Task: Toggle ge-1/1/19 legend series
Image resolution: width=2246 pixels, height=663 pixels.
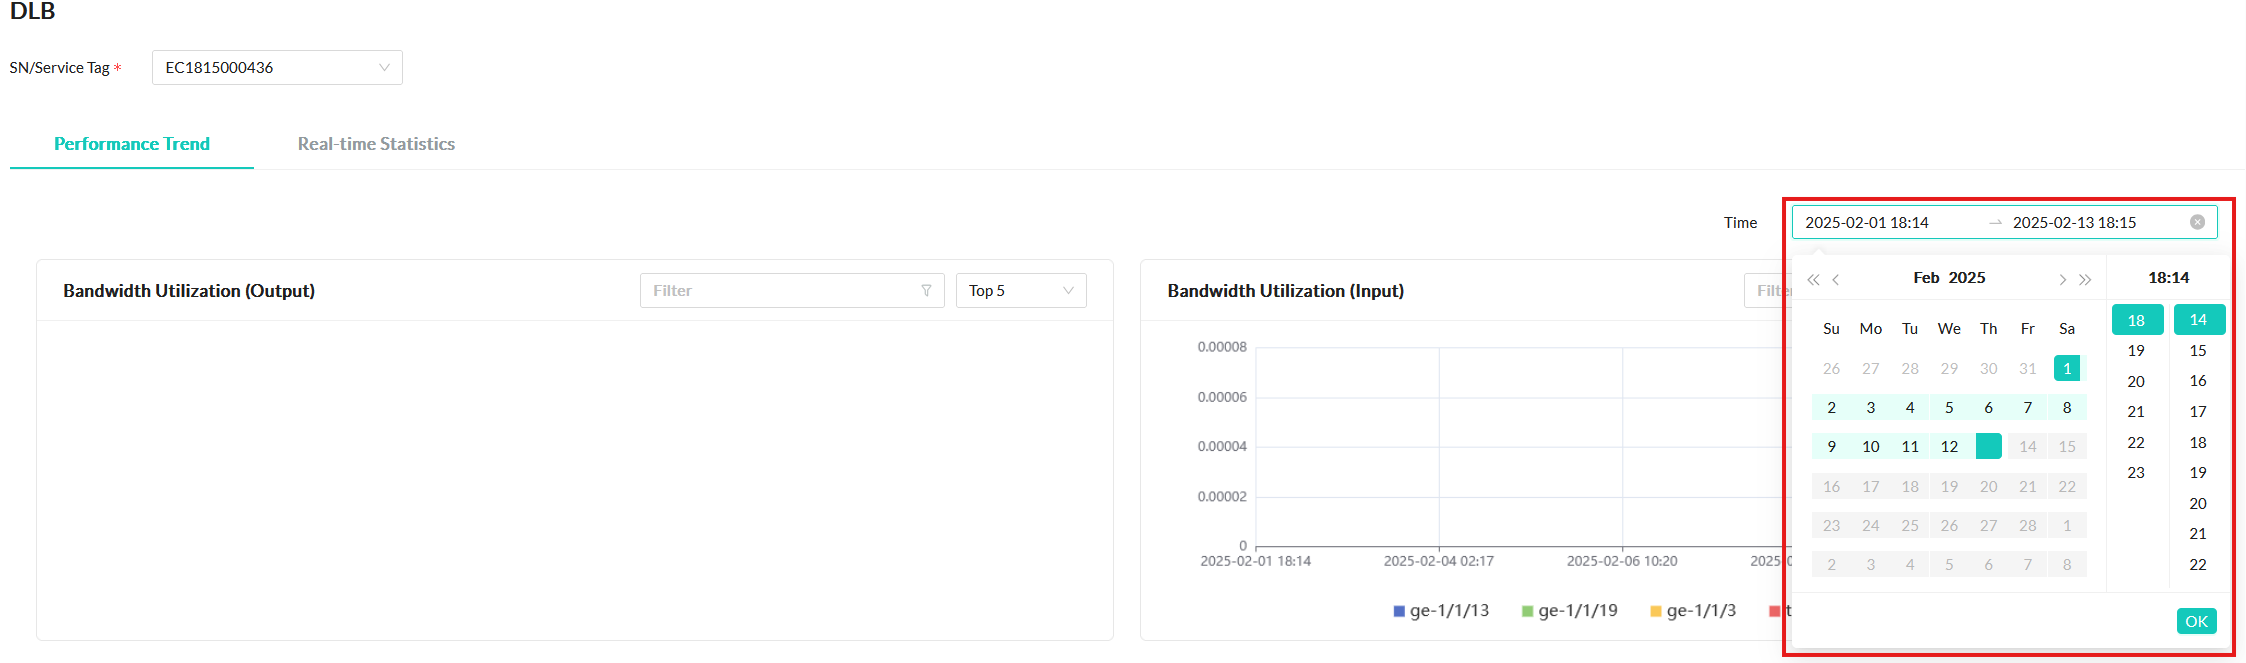Action: pyautogui.click(x=1569, y=611)
